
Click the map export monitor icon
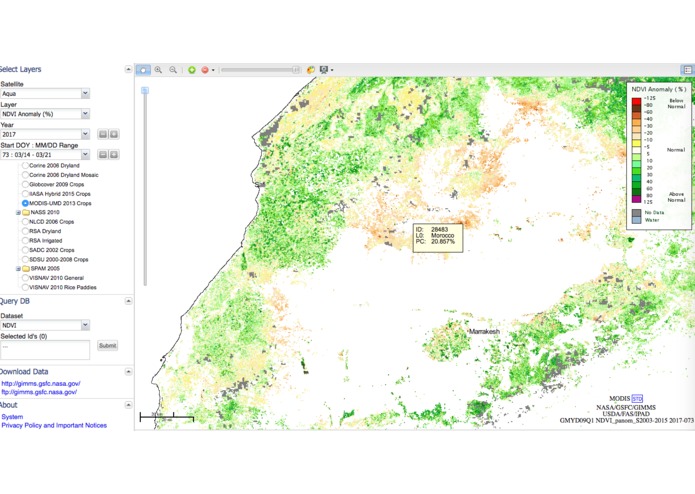tap(324, 70)
